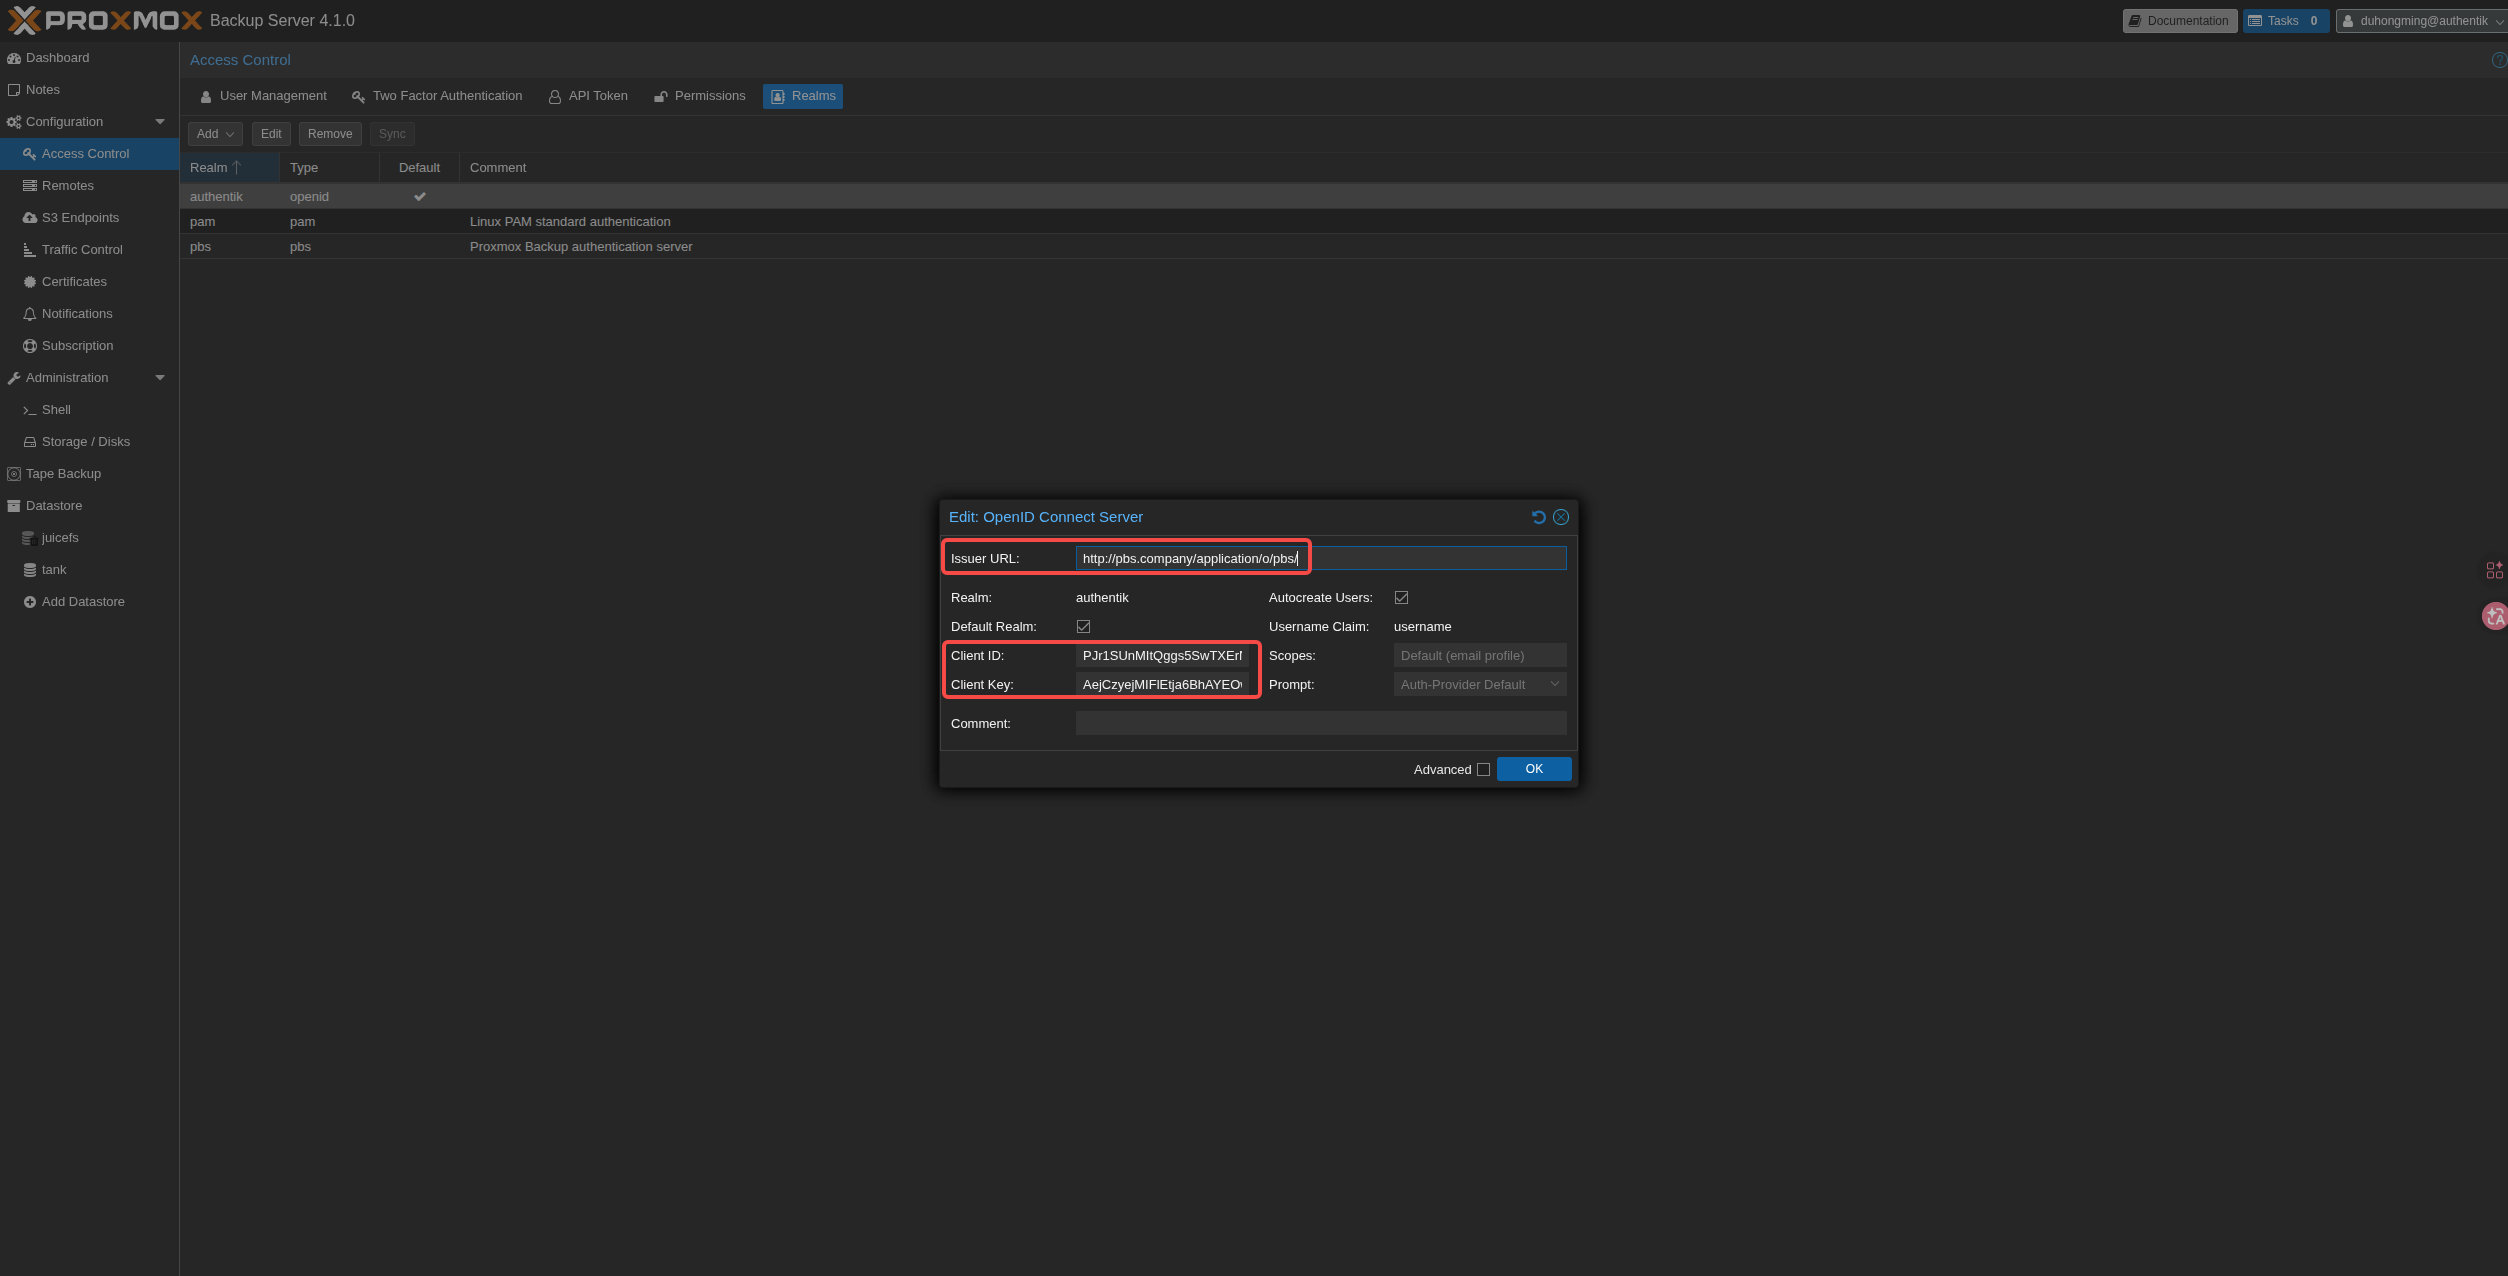The width and height of the screenshot is (2508, 1276).
Task: Enable the Advanced checkbox
Action: click(x=1483, y=770)
